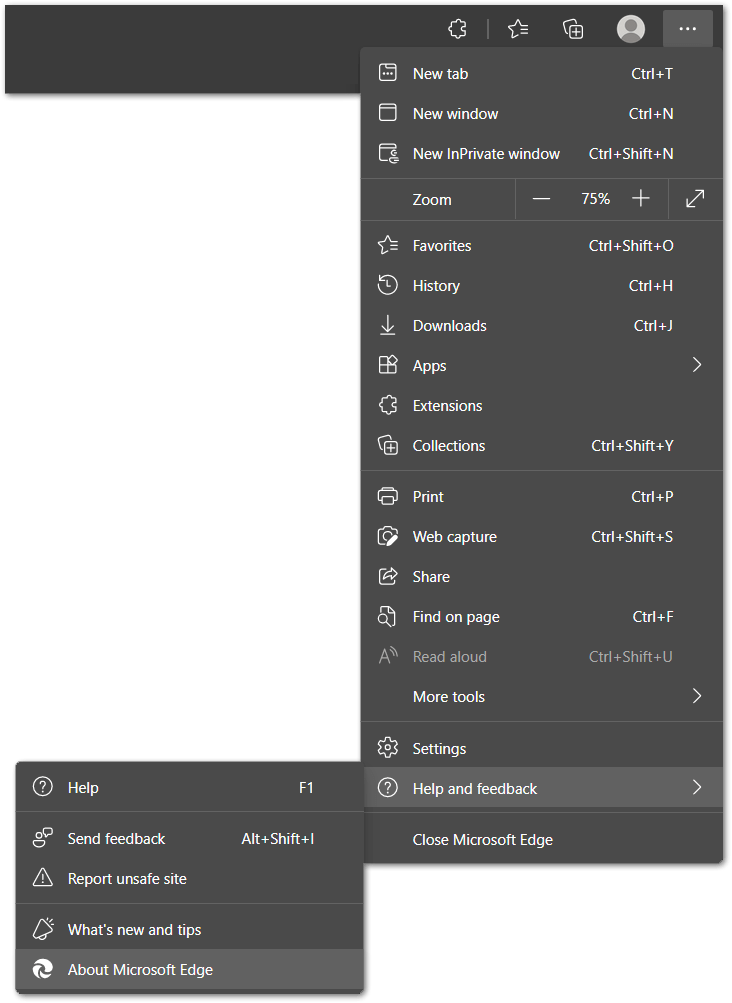732x1003 pixels.
Task: Click the Report unsafe site warning icon
Action: point(43,878)
